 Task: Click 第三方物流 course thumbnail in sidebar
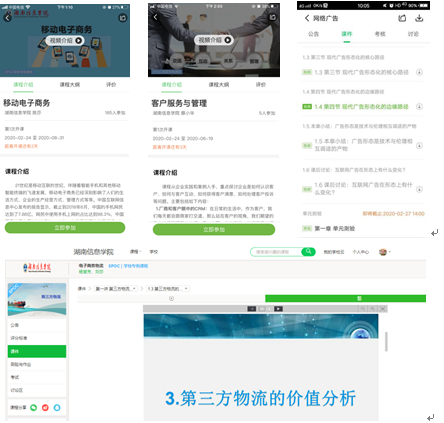[x=37, y=299]
